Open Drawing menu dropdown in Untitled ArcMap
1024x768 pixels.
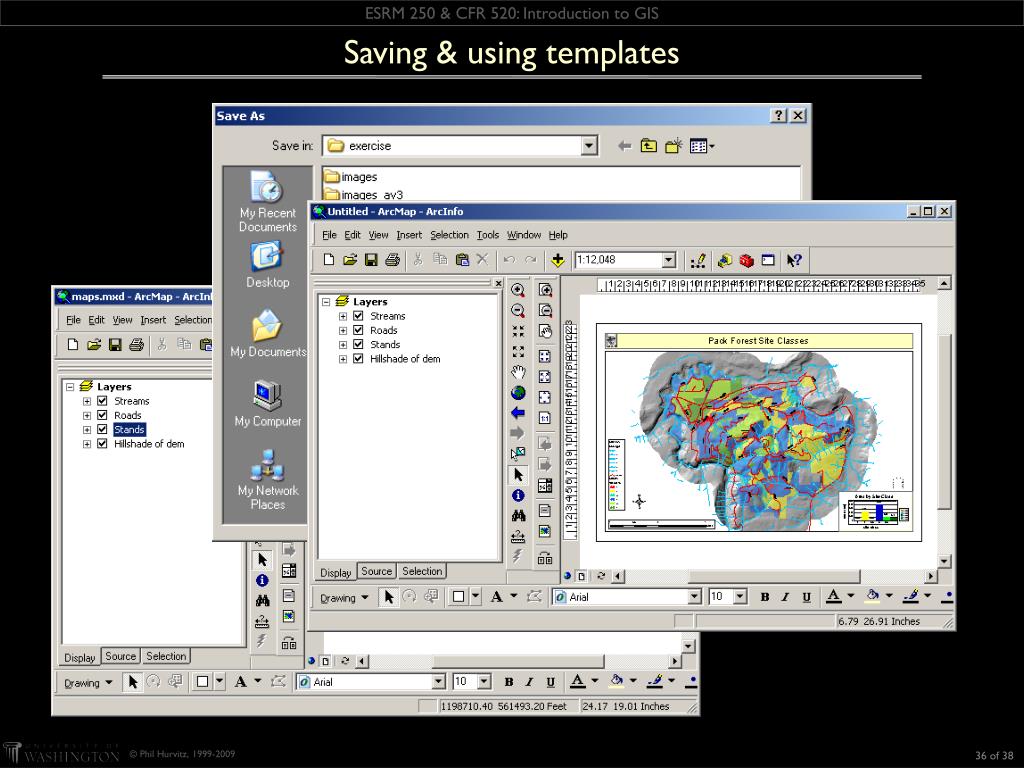click(344, 598)
